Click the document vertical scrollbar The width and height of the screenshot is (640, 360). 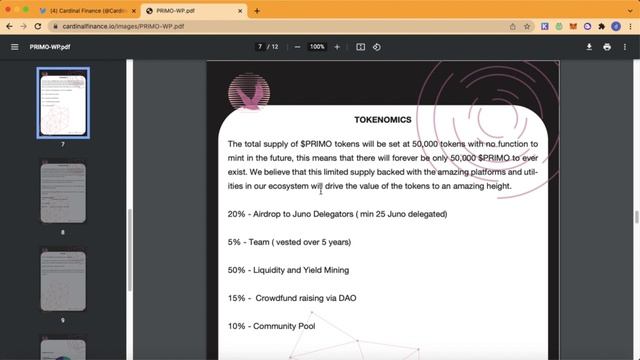636,217
